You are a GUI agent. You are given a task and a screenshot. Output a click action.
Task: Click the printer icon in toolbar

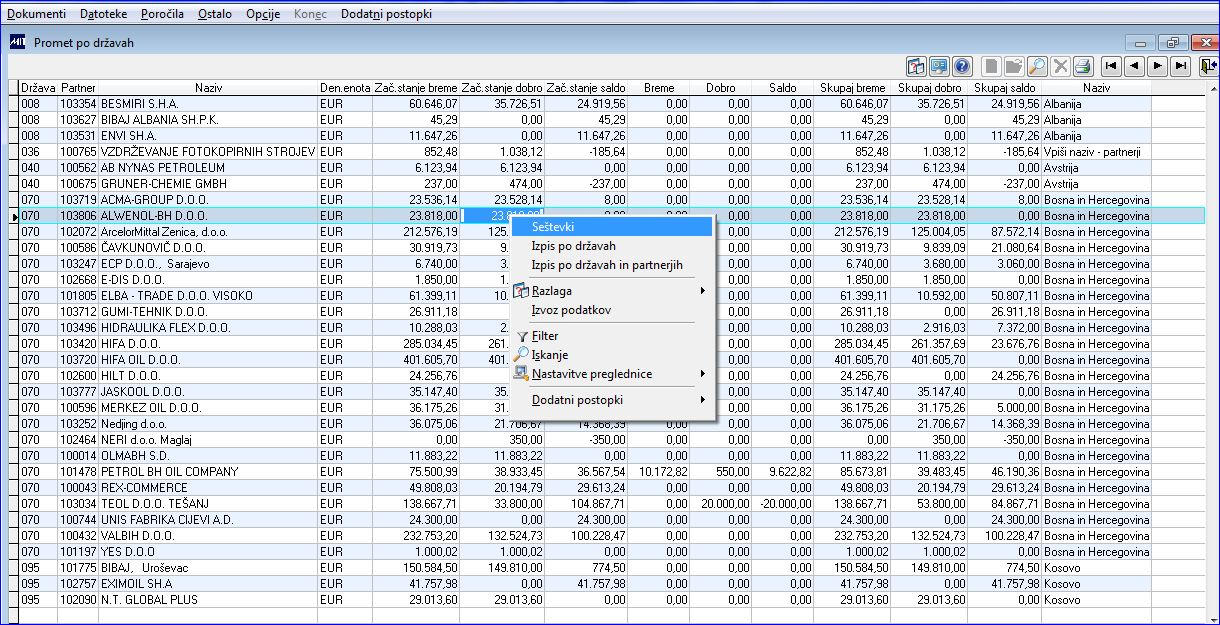coord(1082,66)
